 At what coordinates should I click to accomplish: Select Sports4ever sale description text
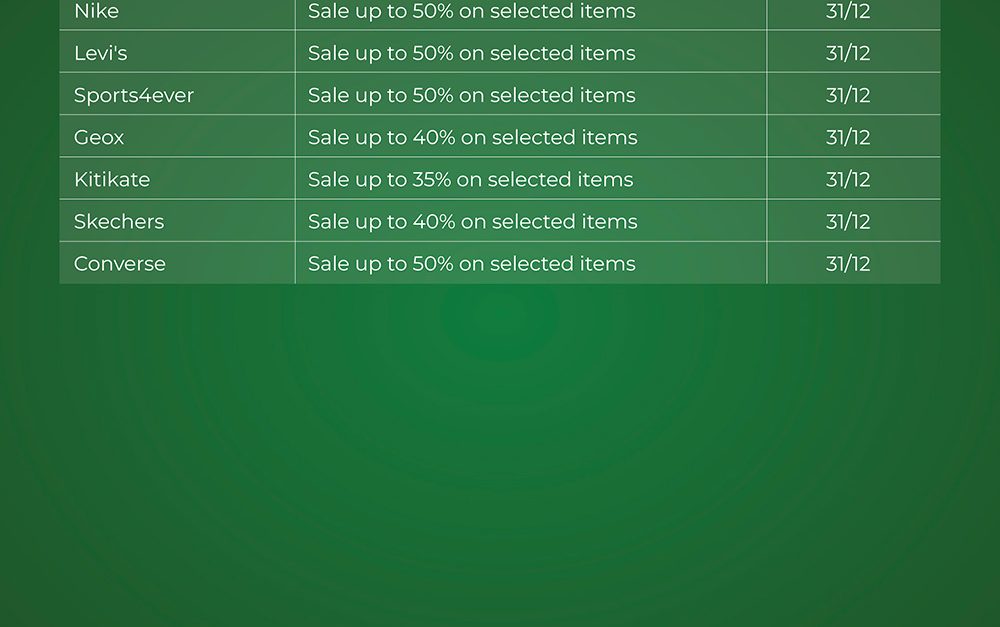[x=471, y=95]
